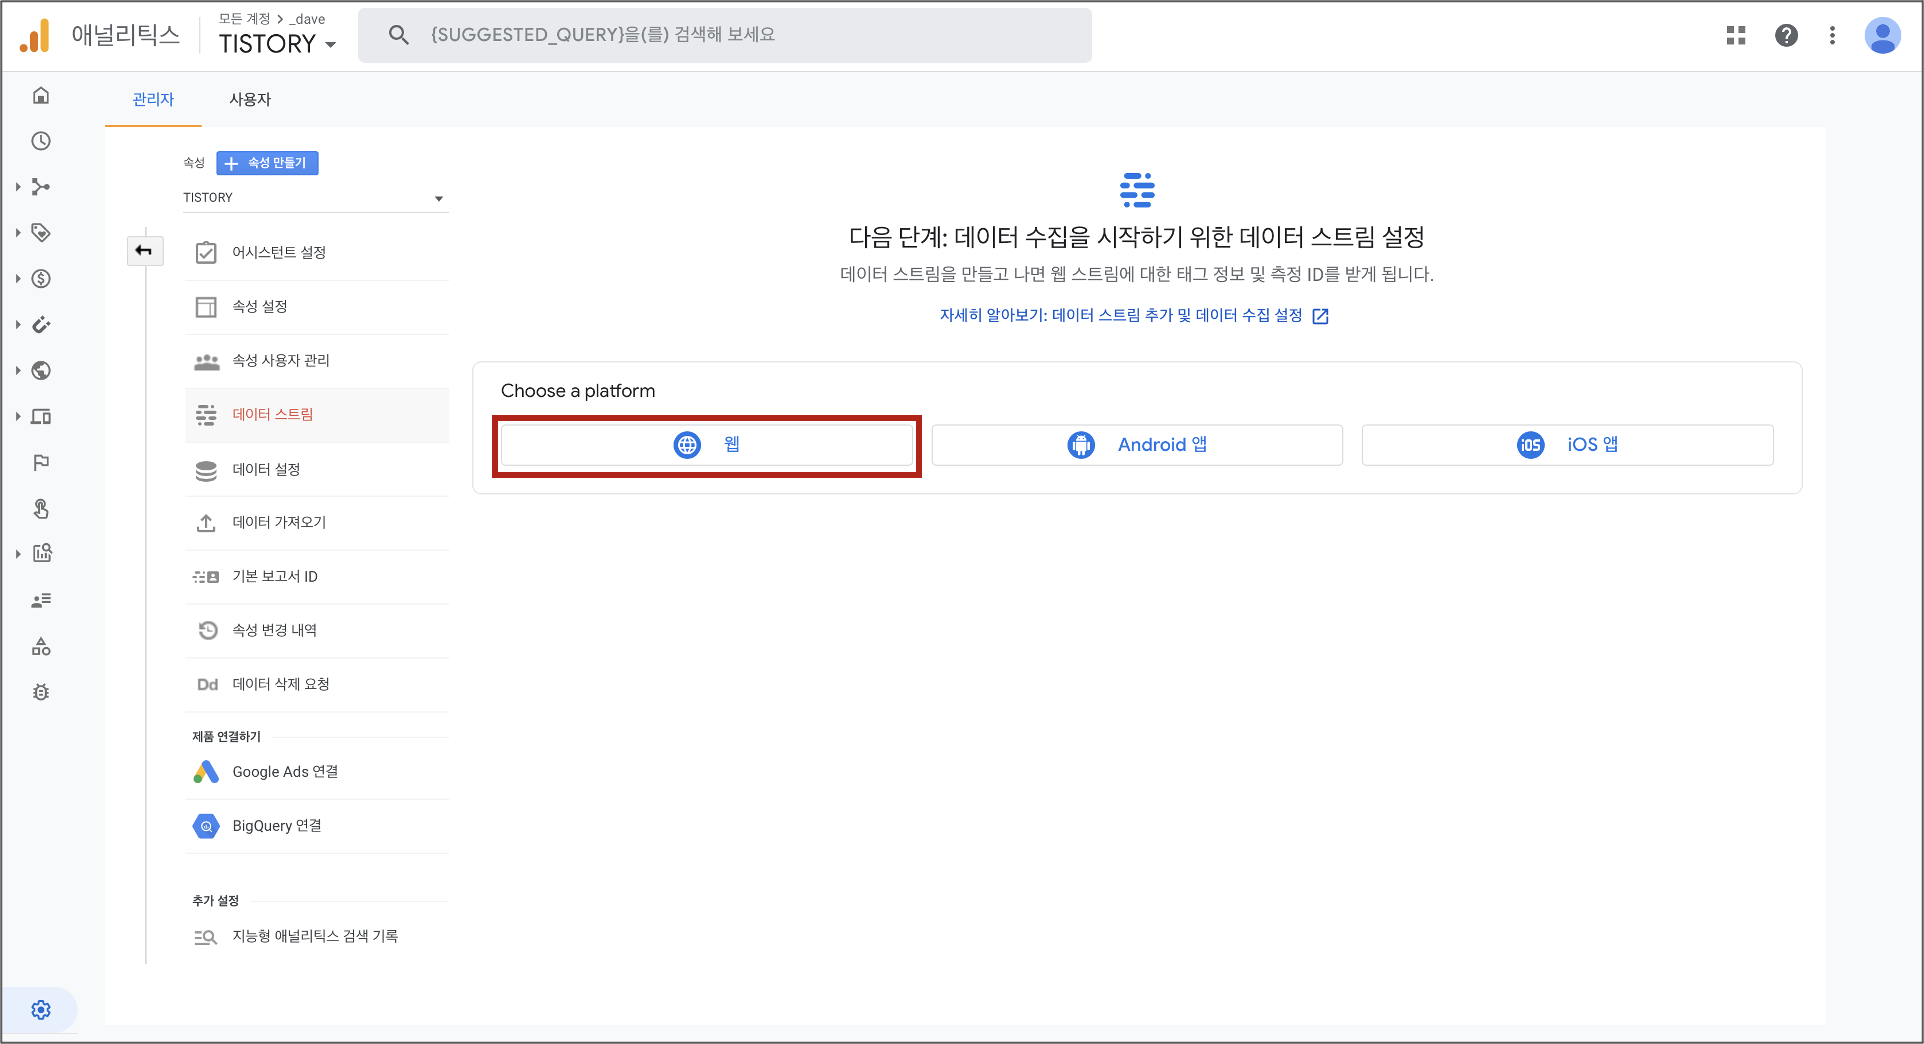The height and width of the screenshot is (1044, 1924).
Task: Open the Google apps grid icon
Action: click(x=1736, y=35)
